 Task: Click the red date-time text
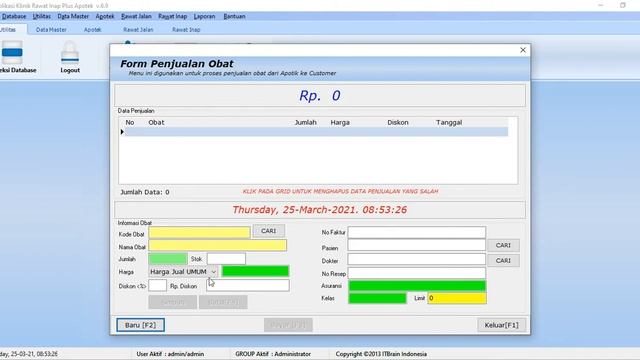click(320, 210)
